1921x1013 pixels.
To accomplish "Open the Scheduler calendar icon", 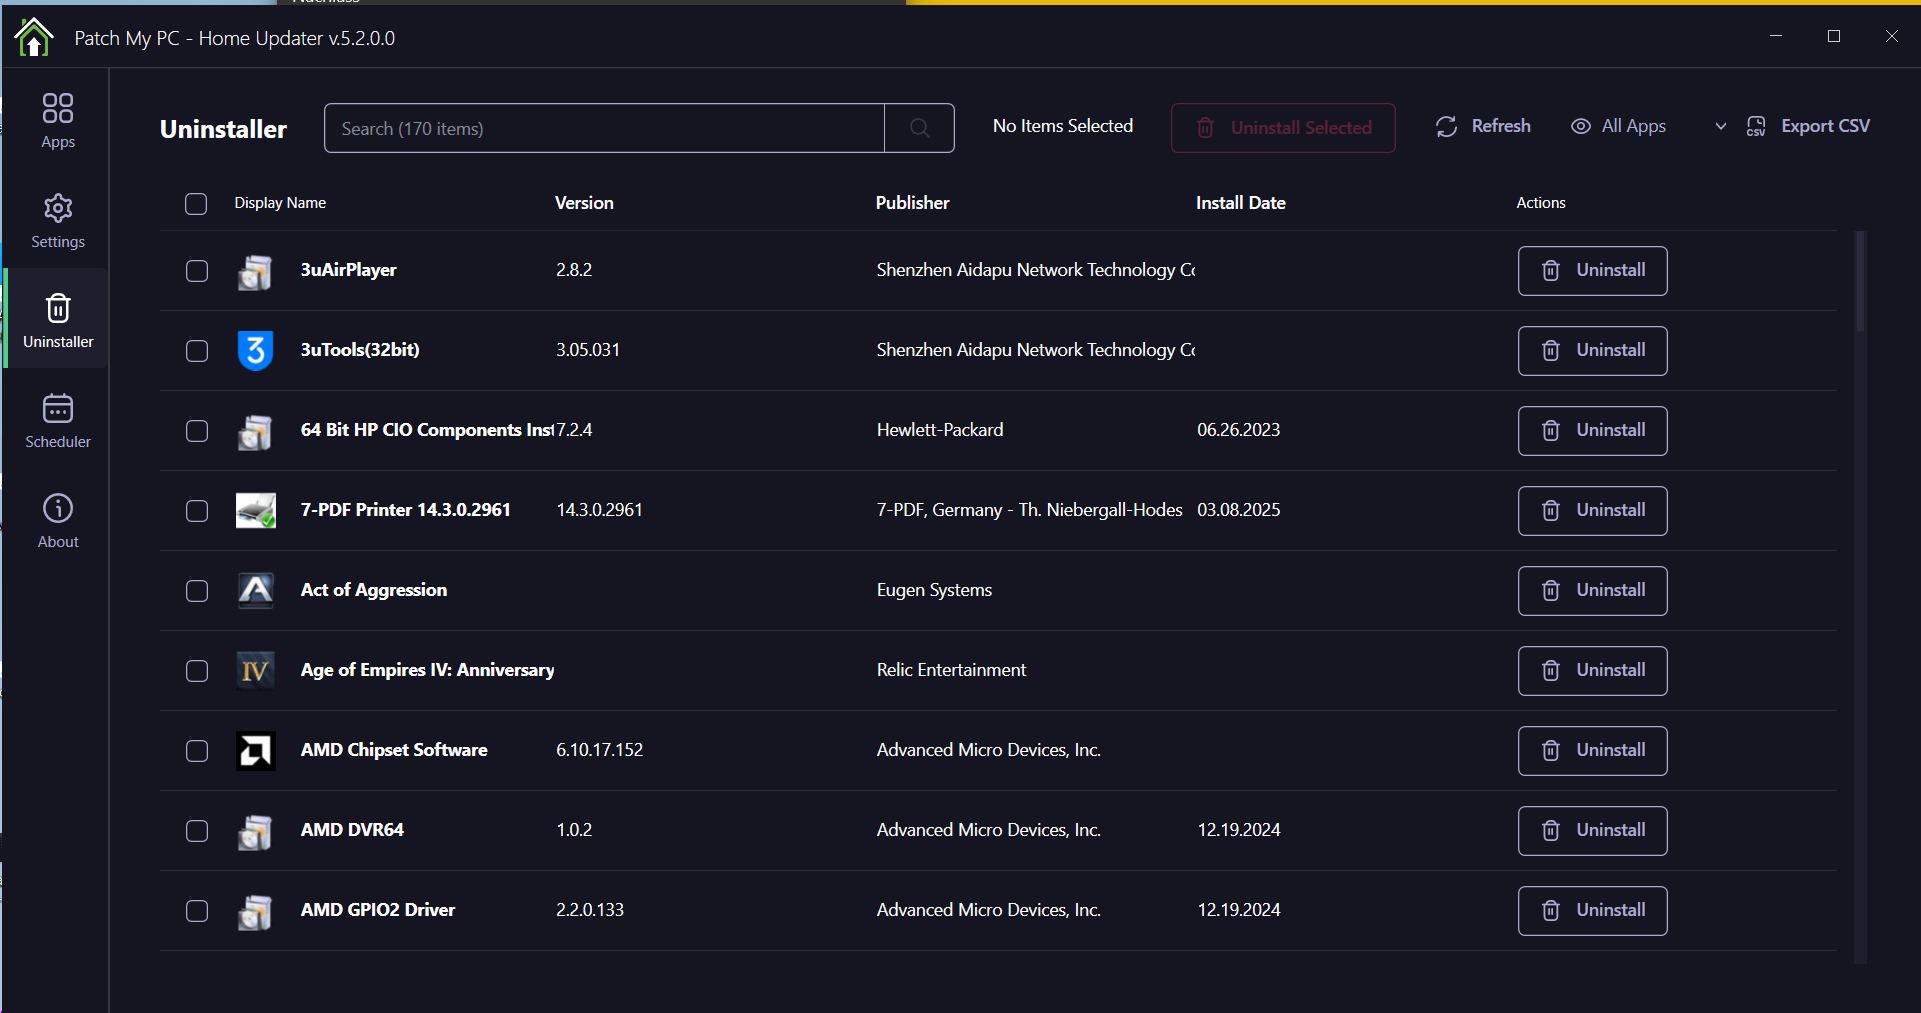I will click(x=58, y=420).
